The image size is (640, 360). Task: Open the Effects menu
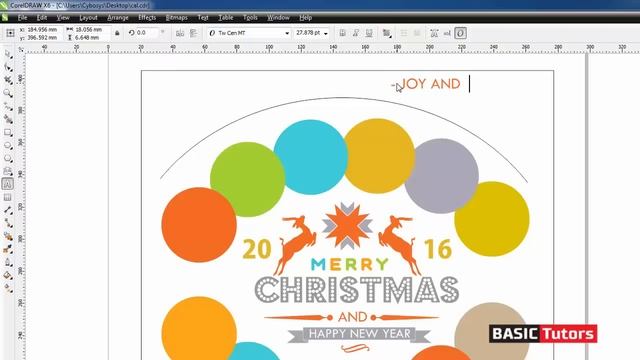pos(147,18)
